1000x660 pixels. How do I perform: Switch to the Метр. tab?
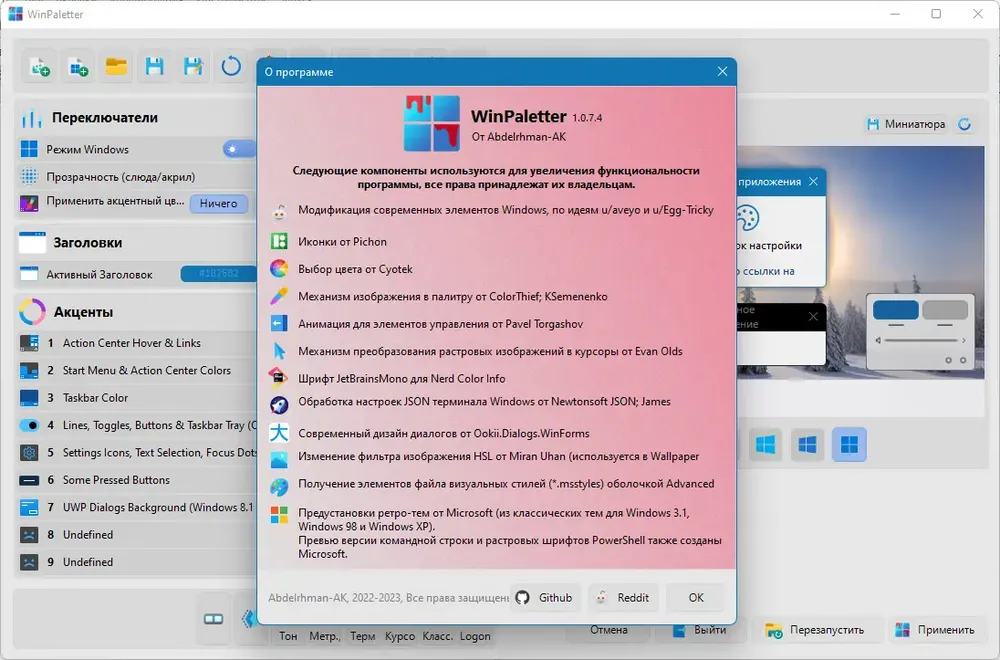coord(325,636)
